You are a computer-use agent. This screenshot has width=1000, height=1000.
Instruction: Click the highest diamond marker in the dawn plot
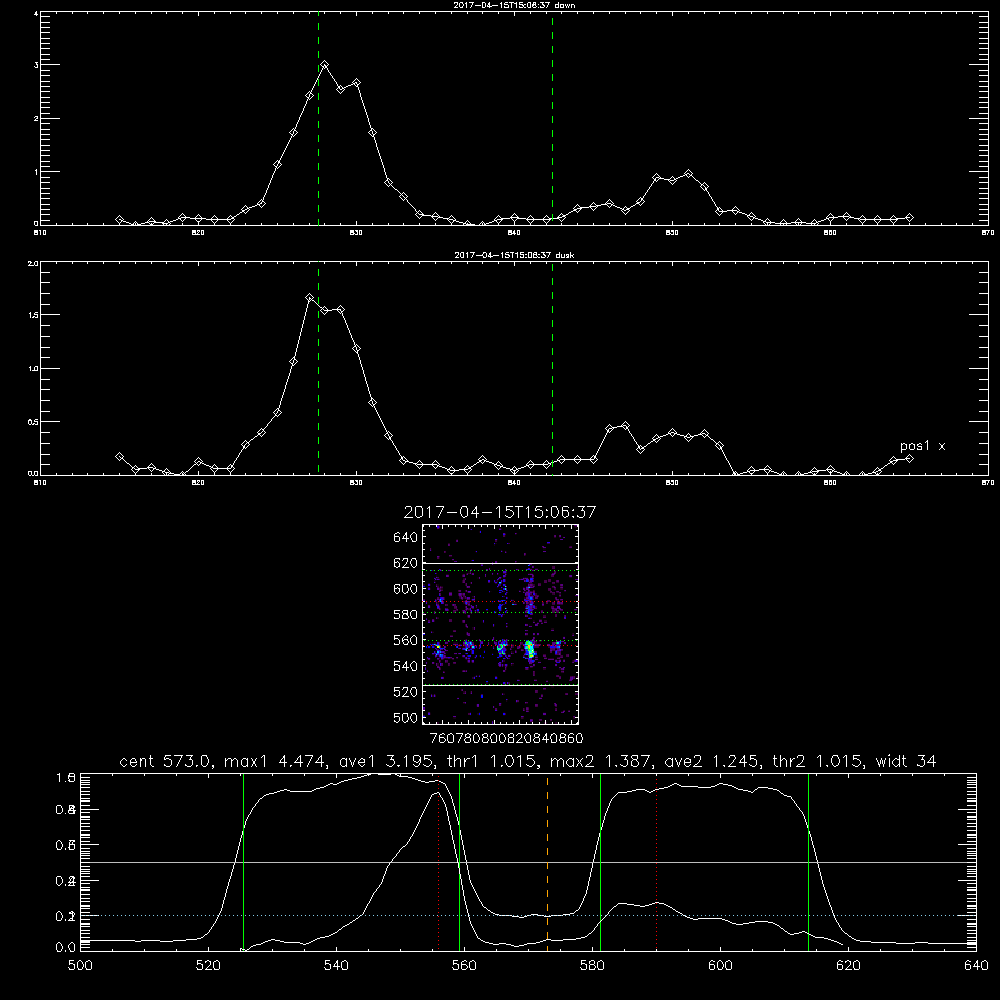[325, 64]
